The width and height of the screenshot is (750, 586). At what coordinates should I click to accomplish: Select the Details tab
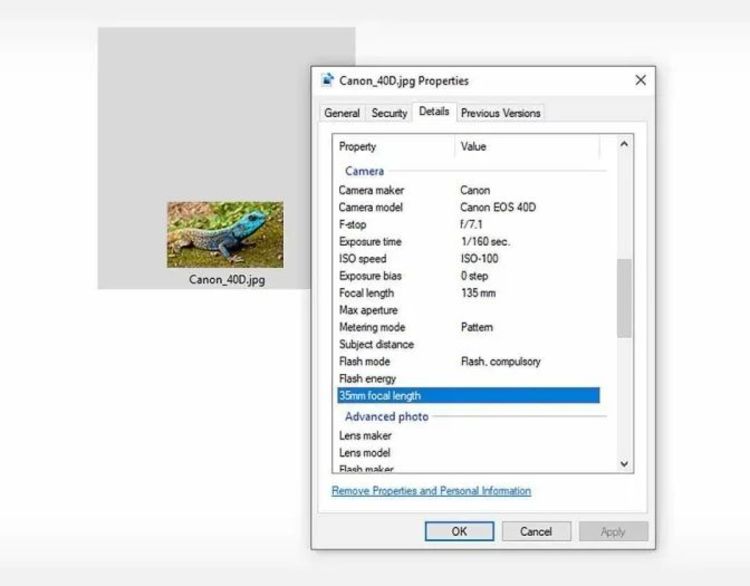click(434, 111)
